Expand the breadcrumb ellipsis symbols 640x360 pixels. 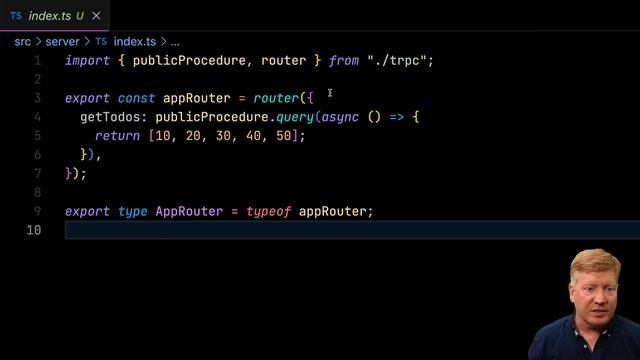pyautogui.click(x=175, y=42)
